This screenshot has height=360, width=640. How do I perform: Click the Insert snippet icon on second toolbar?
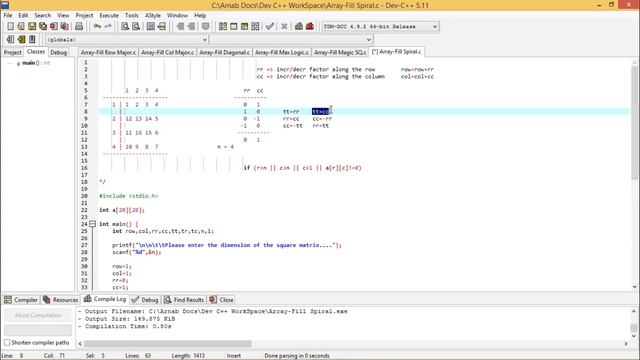pos(10,40)
